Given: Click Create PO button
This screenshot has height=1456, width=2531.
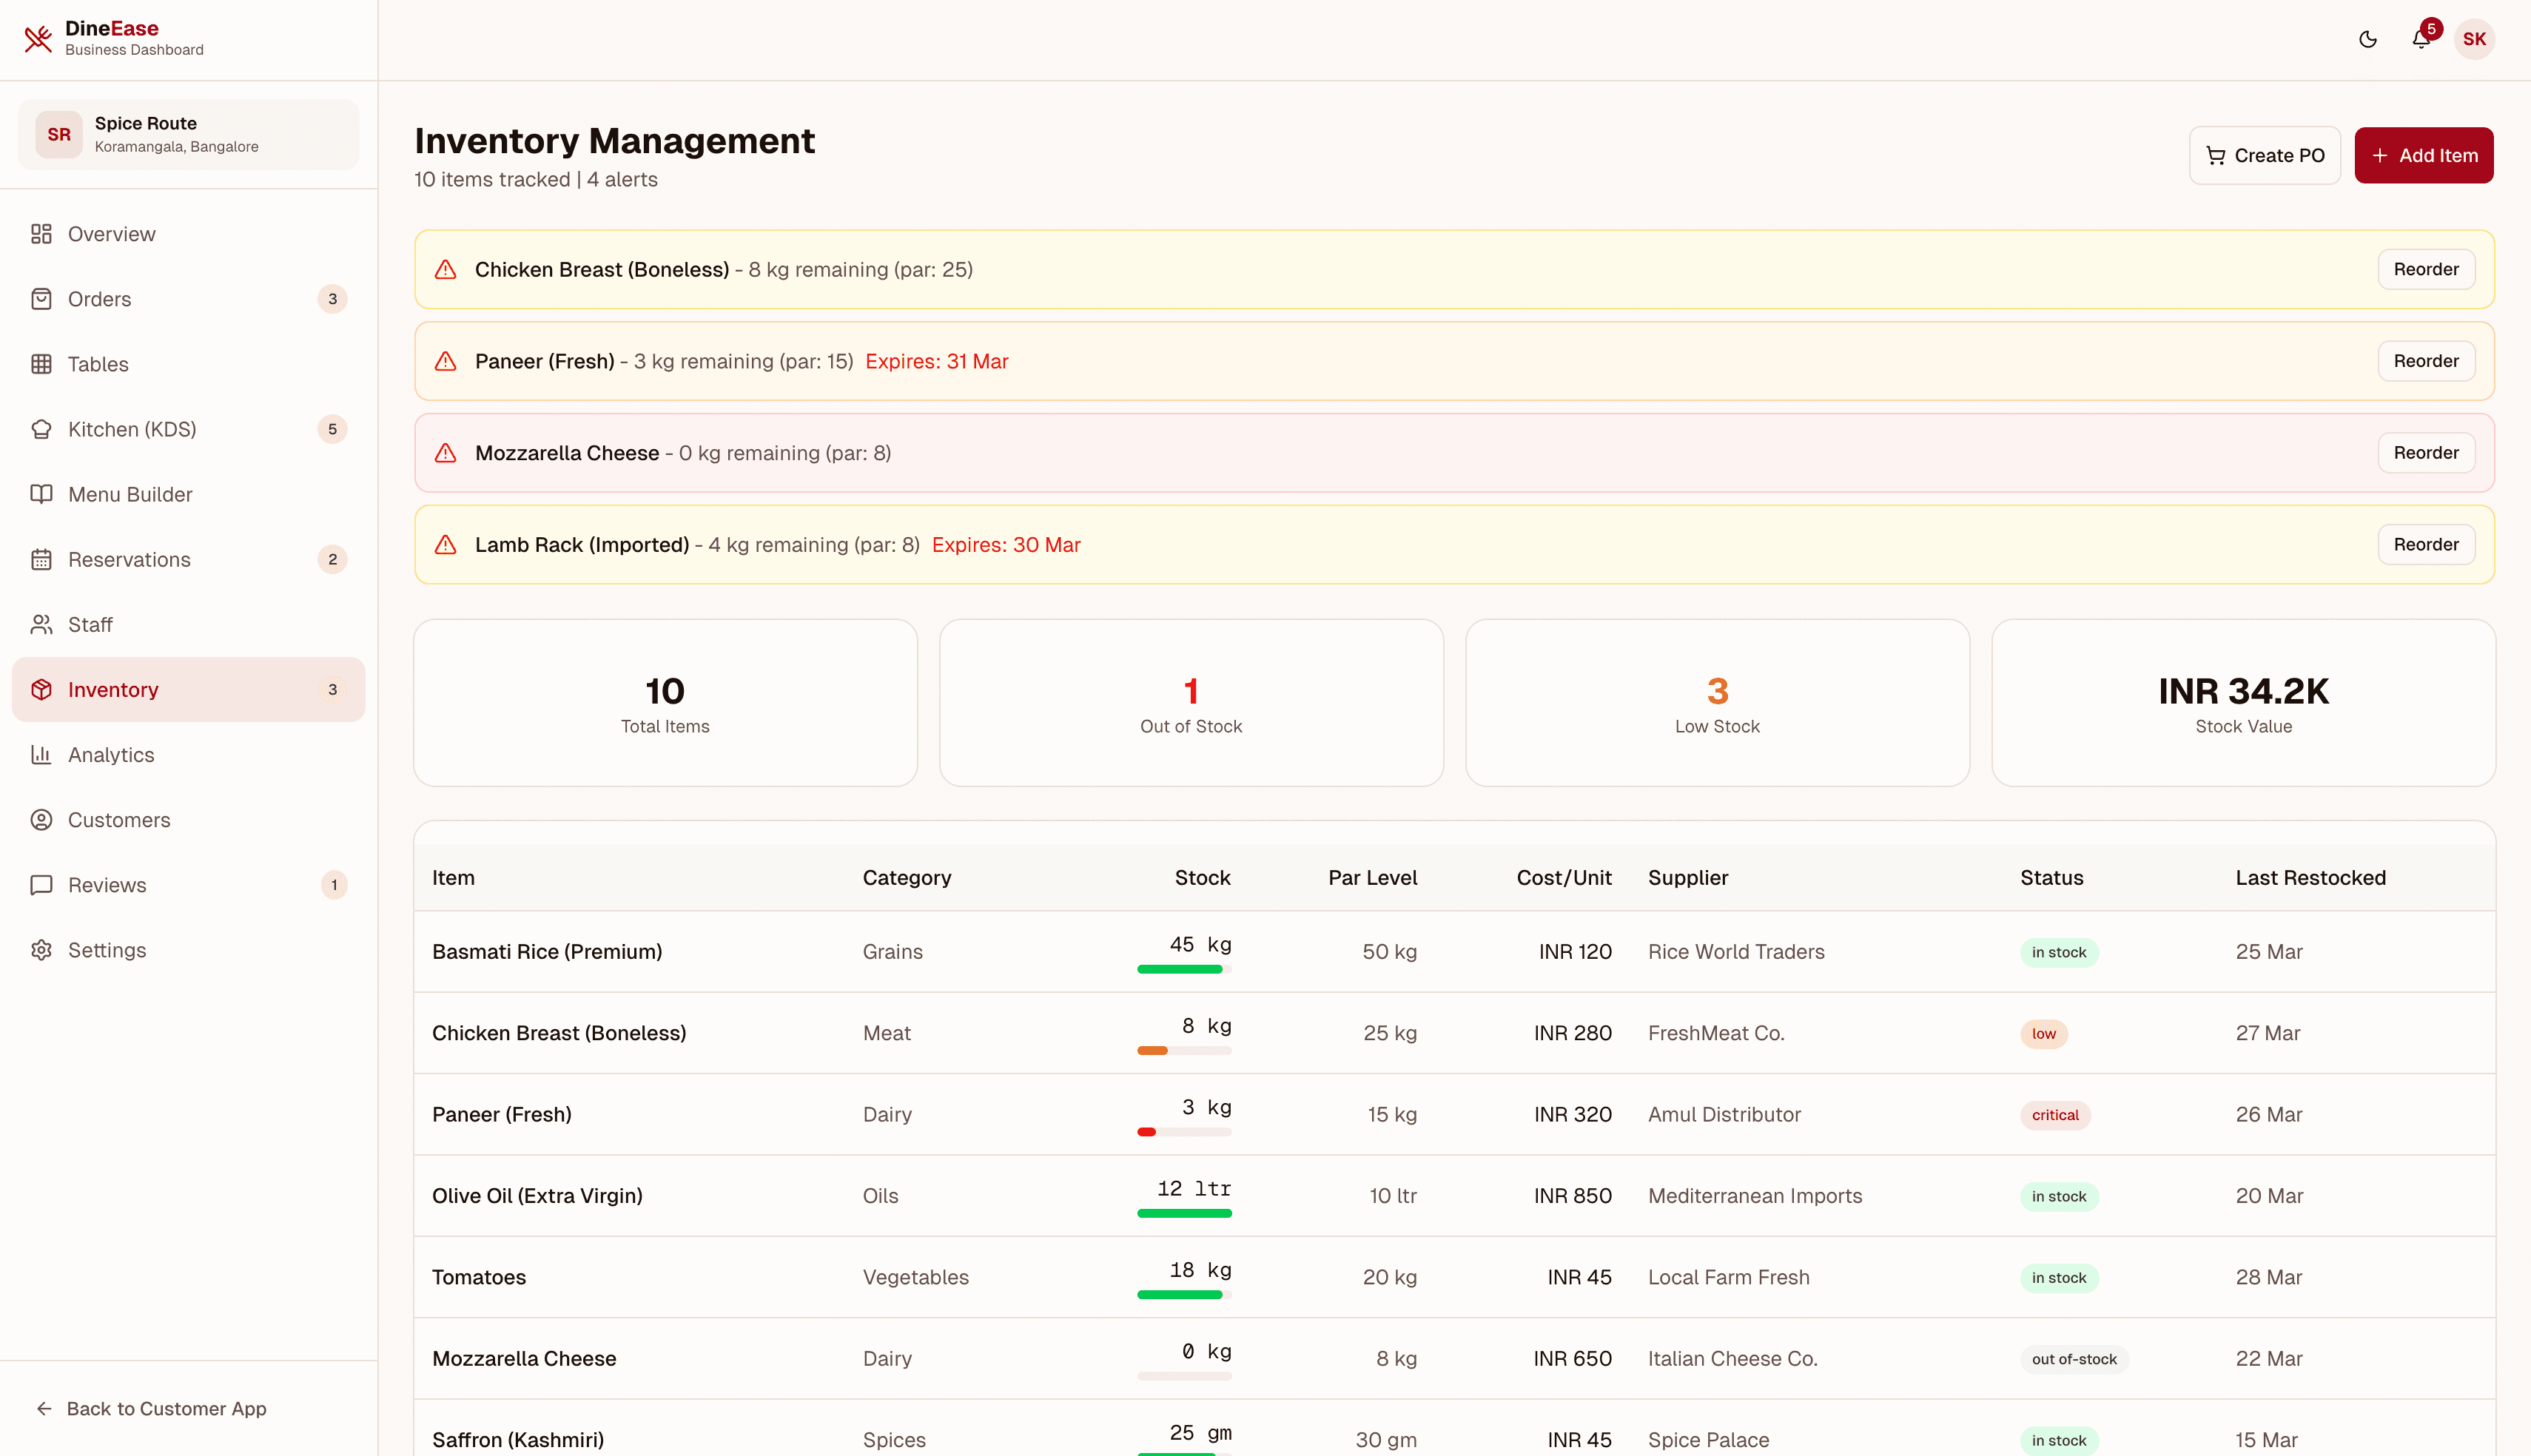Looking at the screenshot, I should 2265,155.
